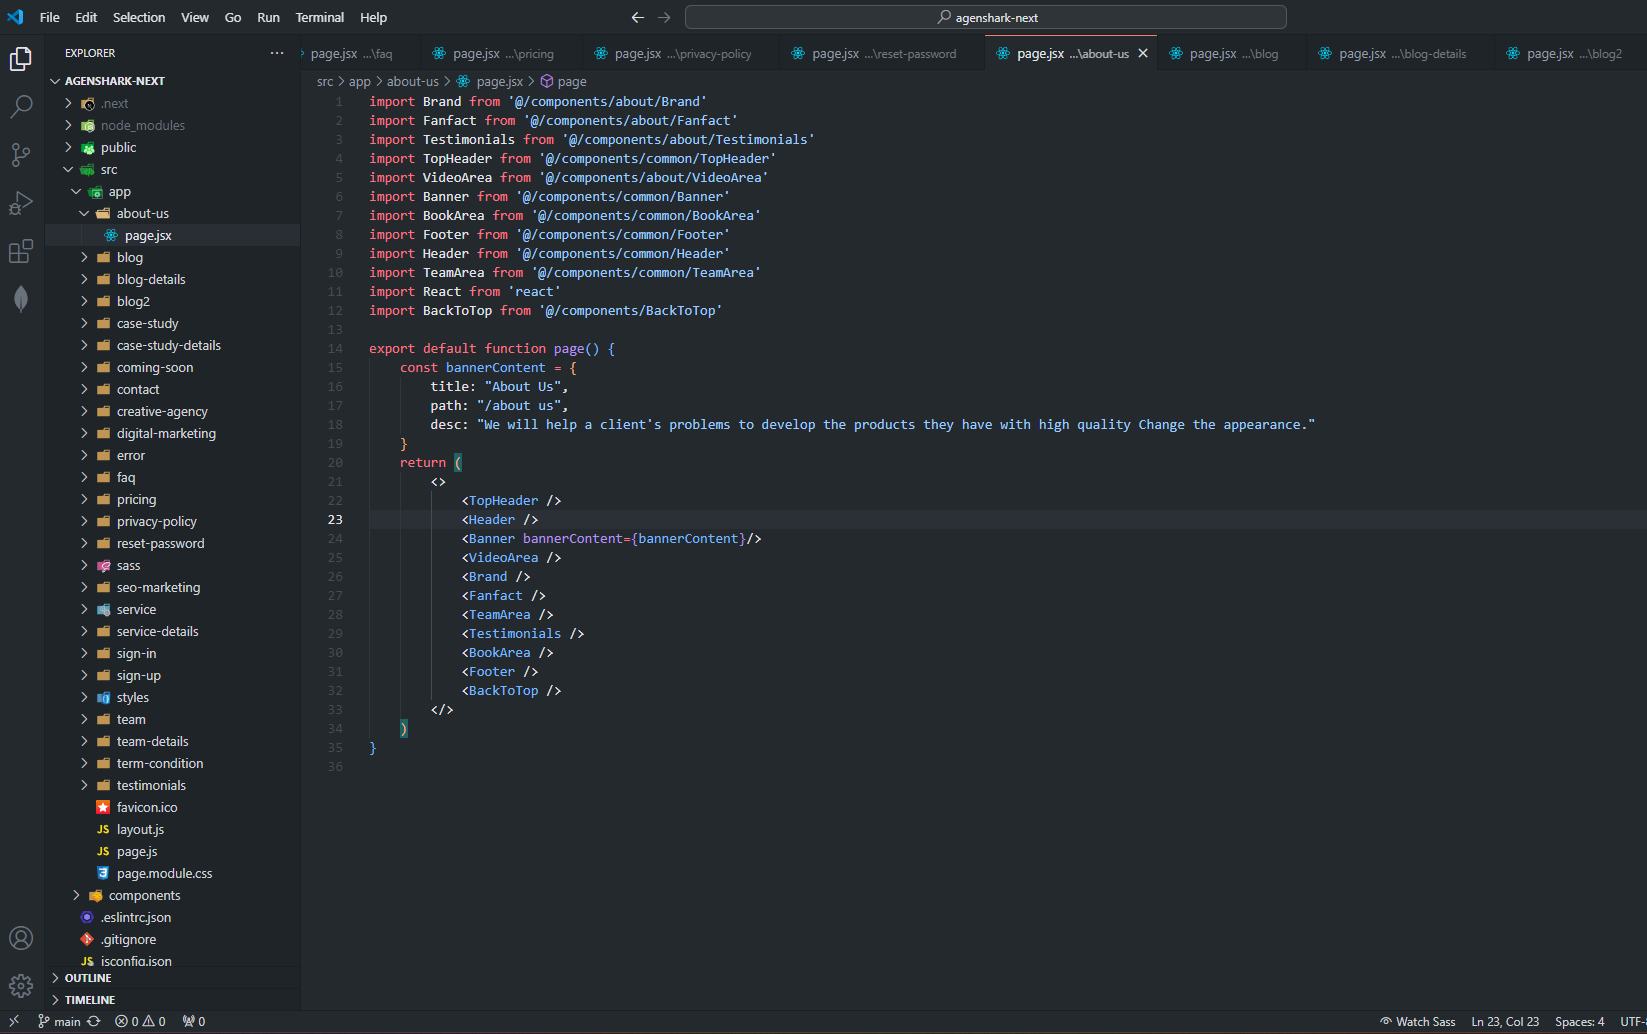
Task: Go forward with the navigation arrow
Action: tap(664, 17)
